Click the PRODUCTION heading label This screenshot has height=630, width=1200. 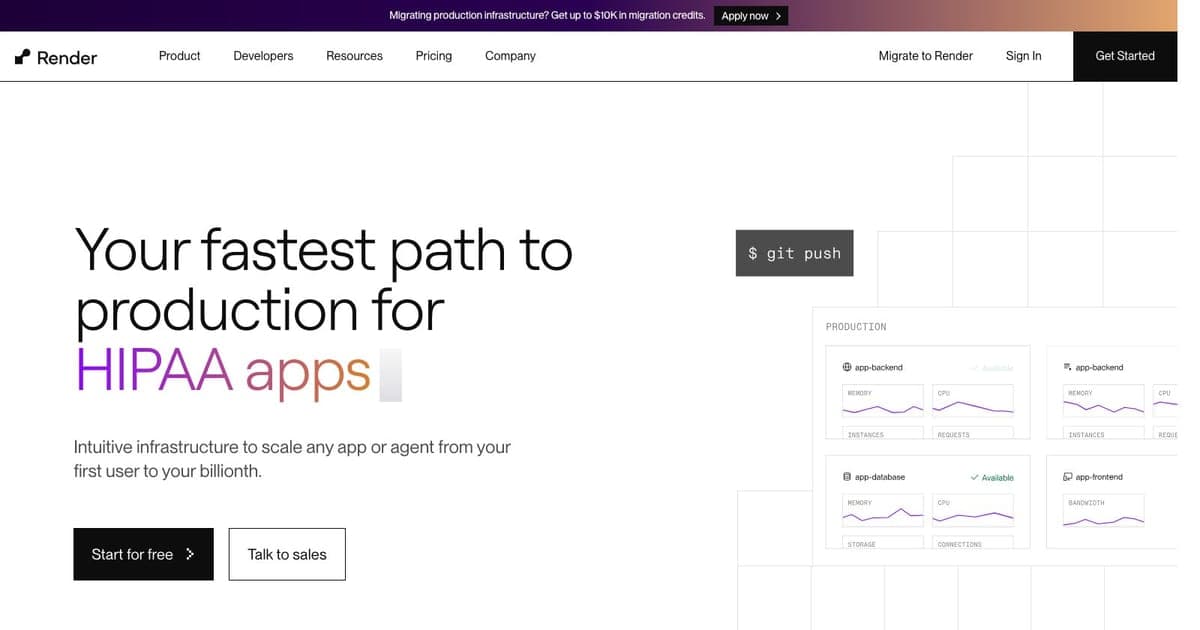click(856, 327)
